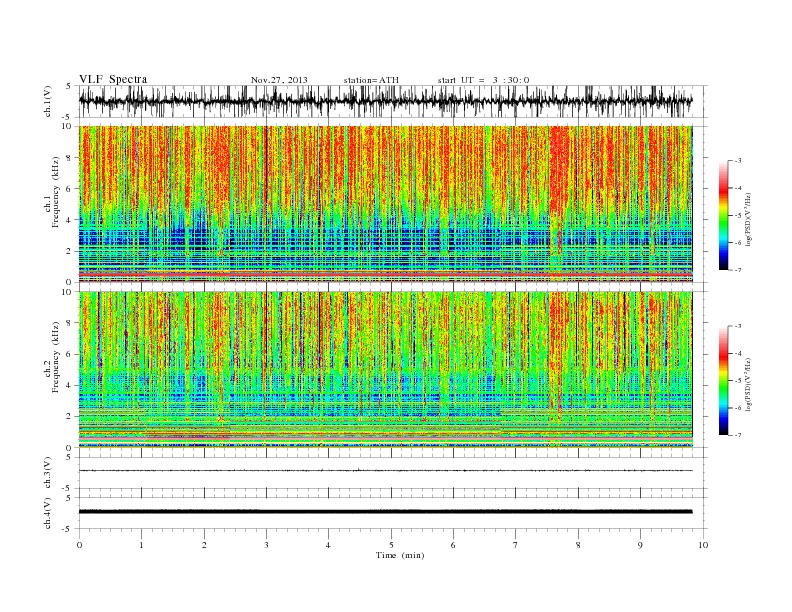Click the "-3" label on ch.2 color bar
This screenshot has width=792, height=612.
pyautogui.click(x=738, y=326)
